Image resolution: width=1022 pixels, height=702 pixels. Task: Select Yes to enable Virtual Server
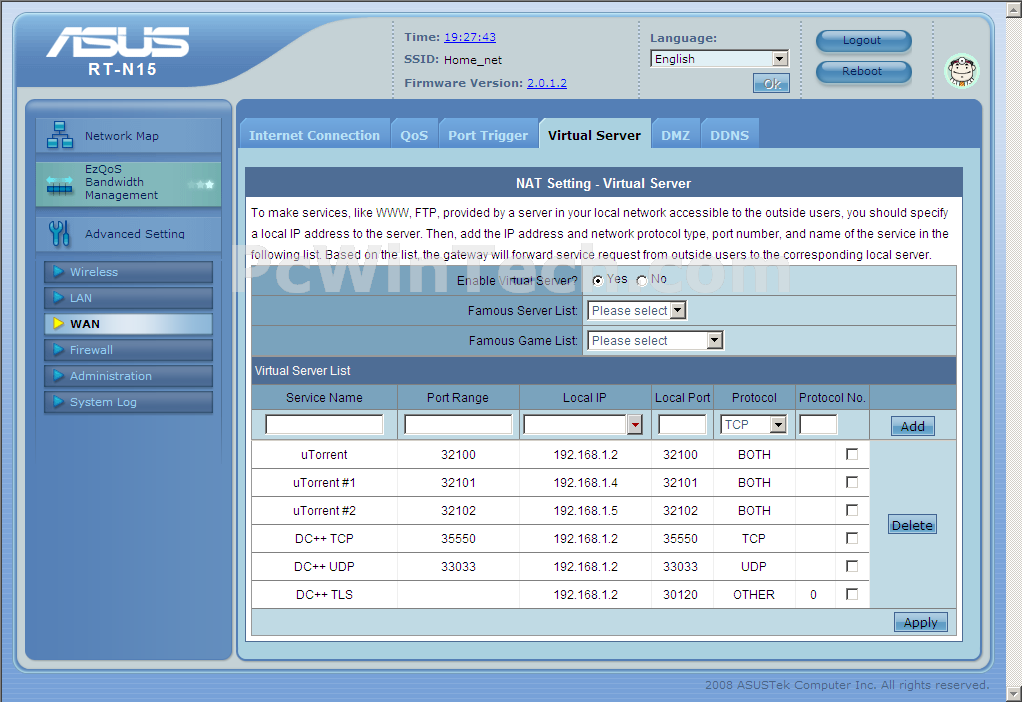[598, 280]
